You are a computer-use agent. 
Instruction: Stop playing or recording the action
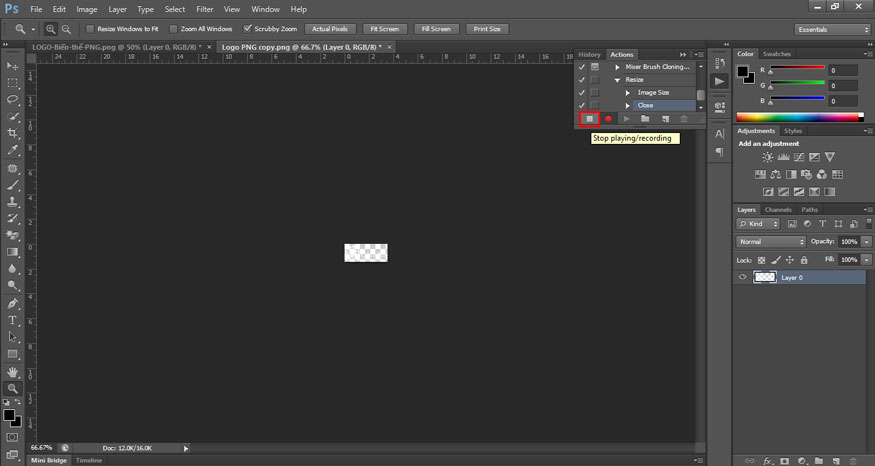click(x=589, y=119)
